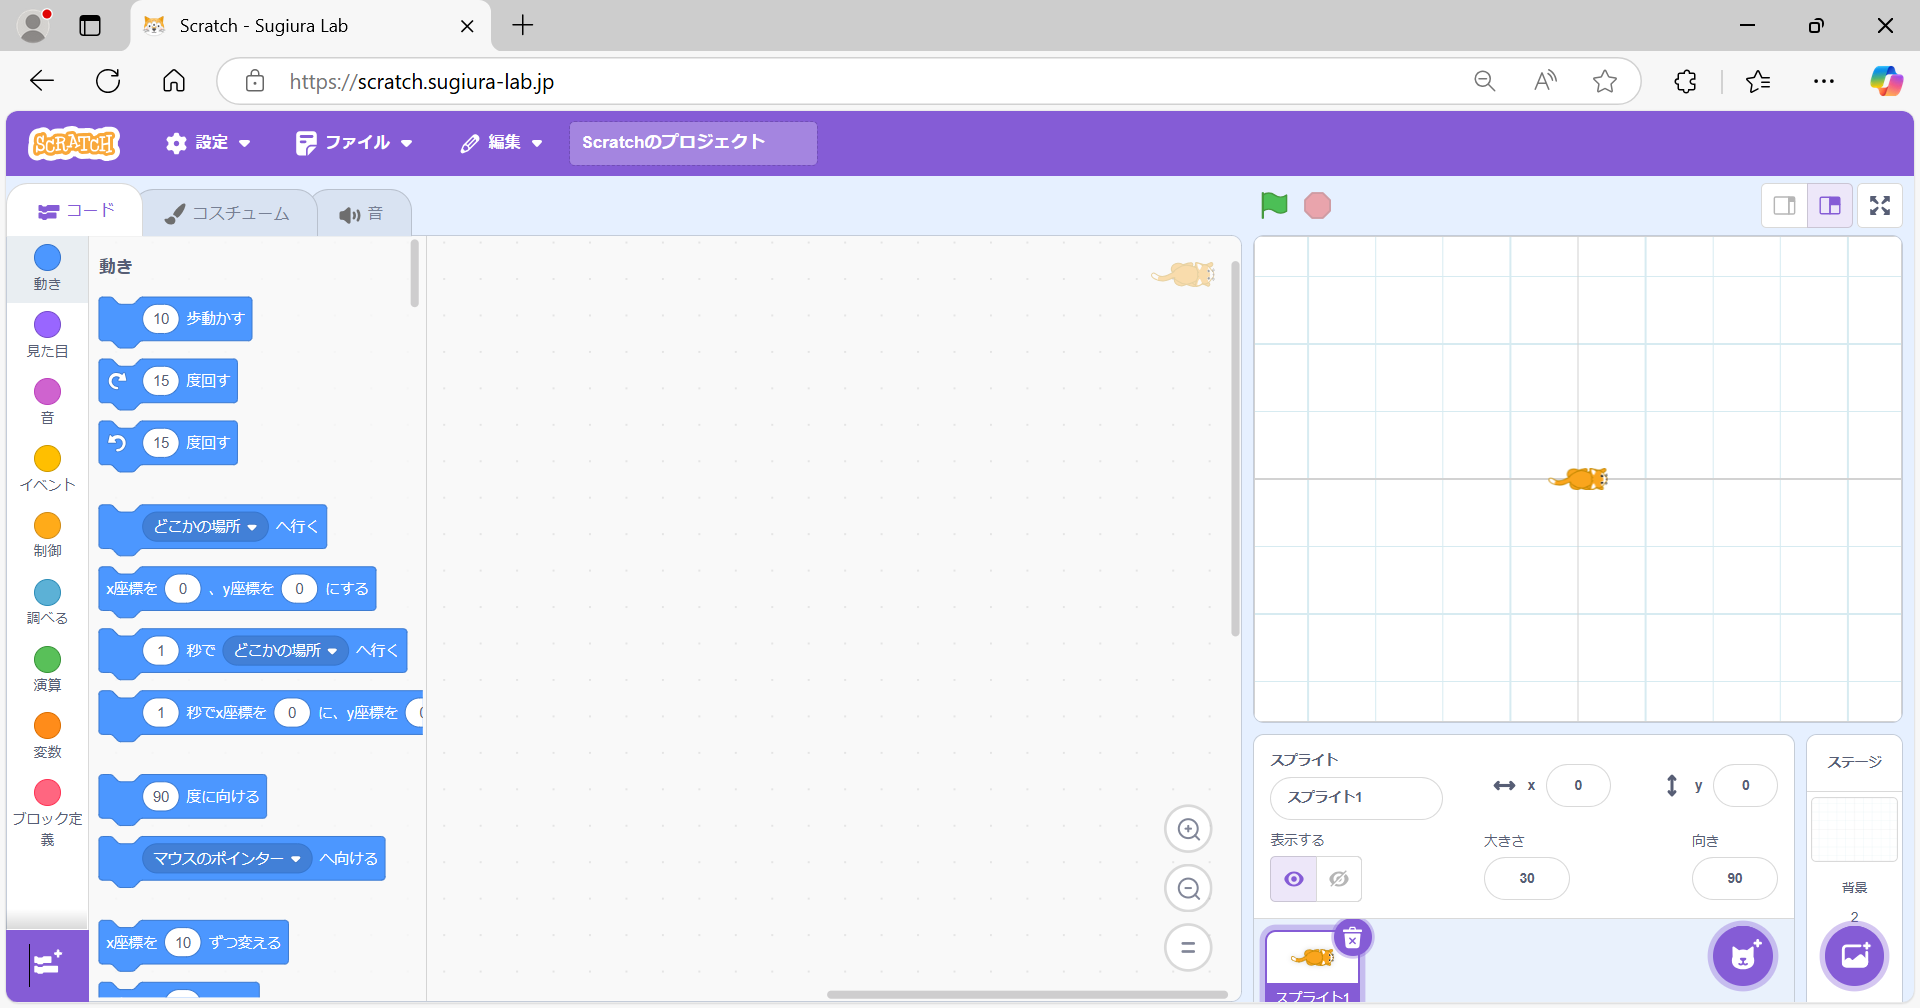Screen dimensions: 1920x1008
Task: Select the スプライト1 sprite thumbnail
Action: [x=1312, y=965]
